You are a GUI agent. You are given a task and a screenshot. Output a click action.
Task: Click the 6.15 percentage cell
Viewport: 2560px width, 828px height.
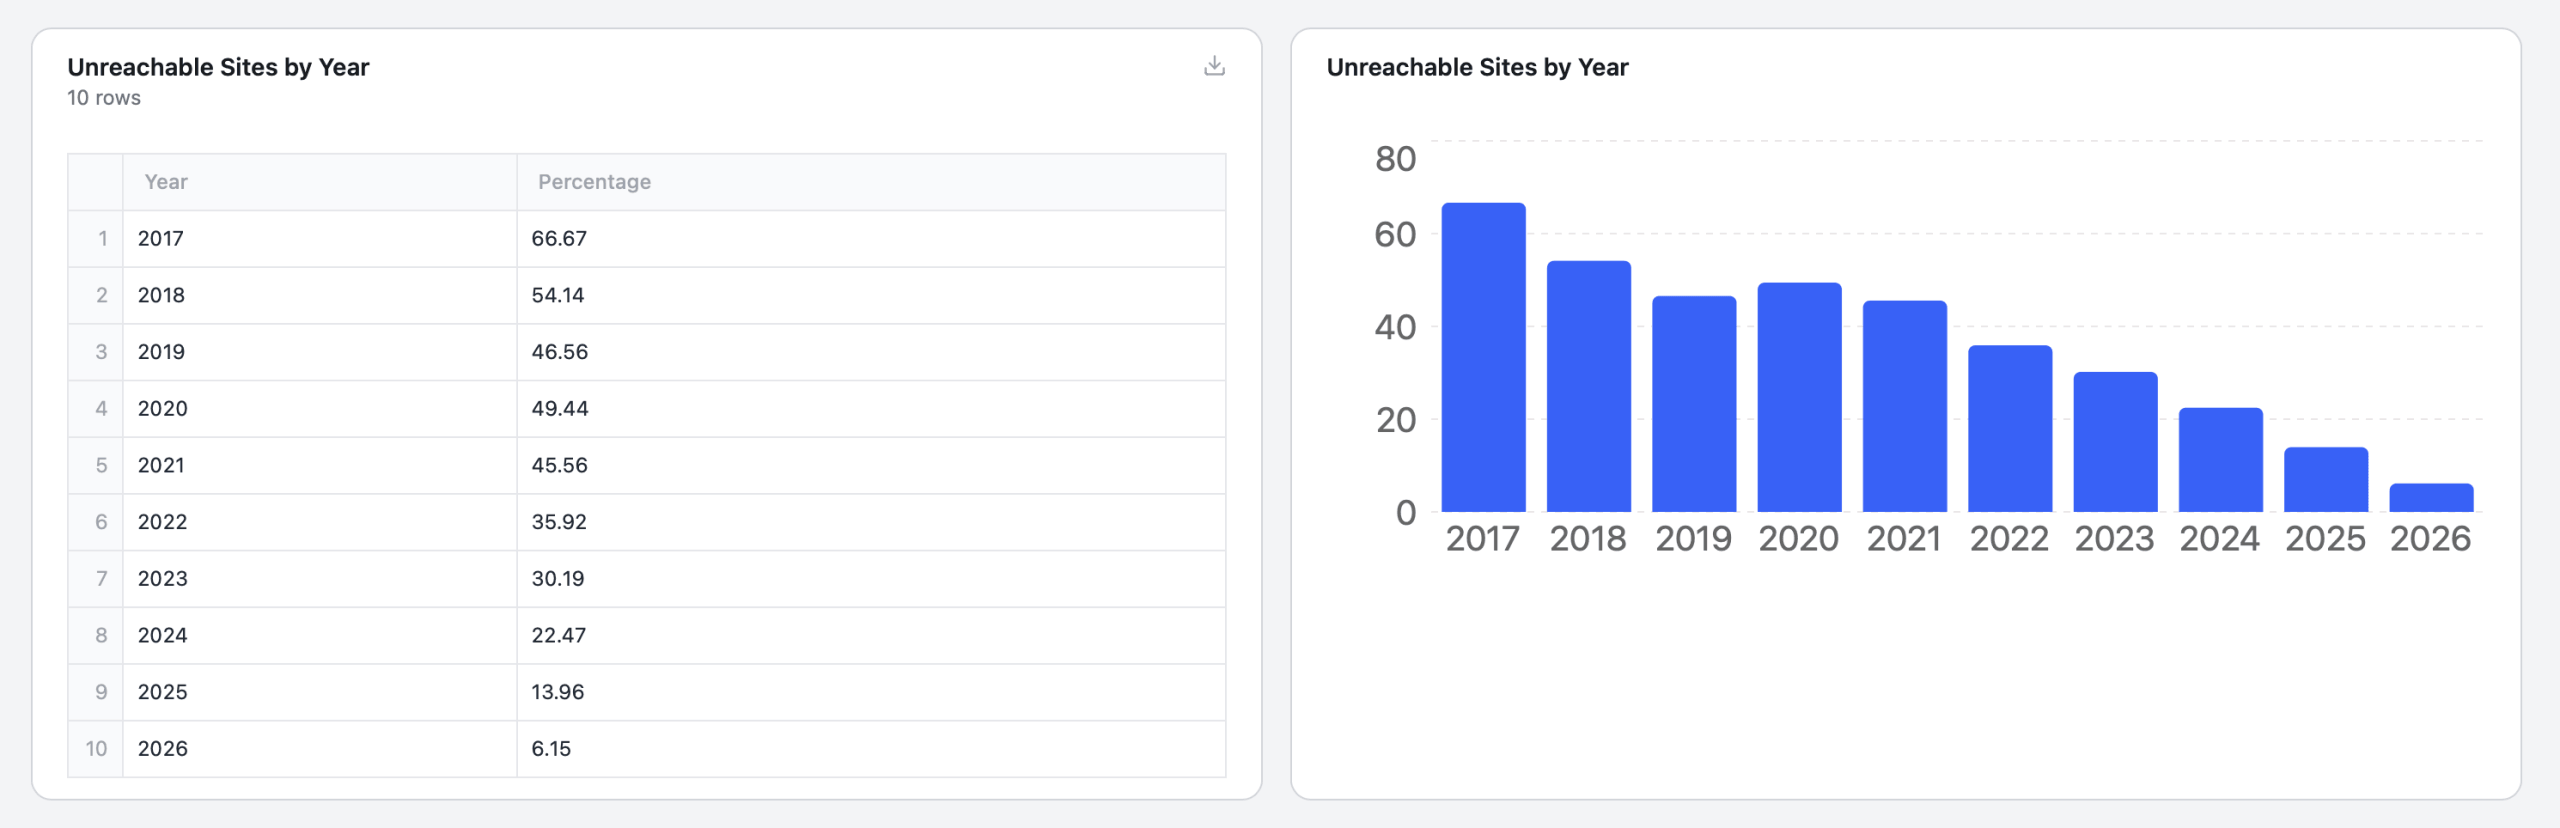(551, 749)
